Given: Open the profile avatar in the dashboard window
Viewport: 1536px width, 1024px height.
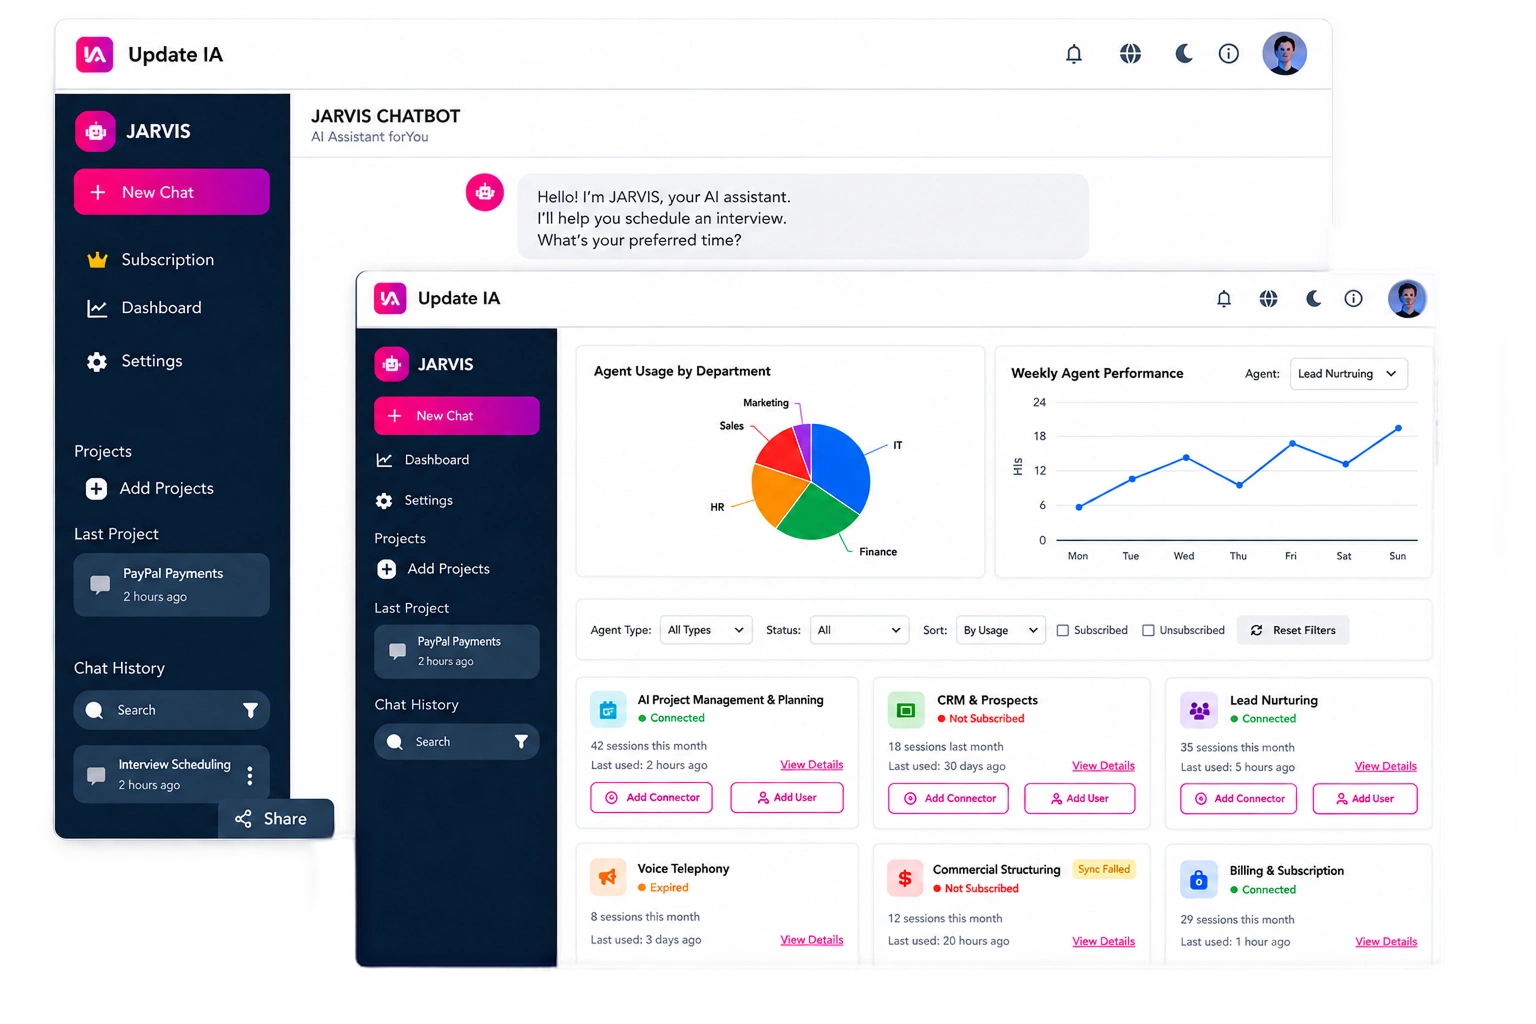Looking at the screenshot, I should [x=1407, y=299].
